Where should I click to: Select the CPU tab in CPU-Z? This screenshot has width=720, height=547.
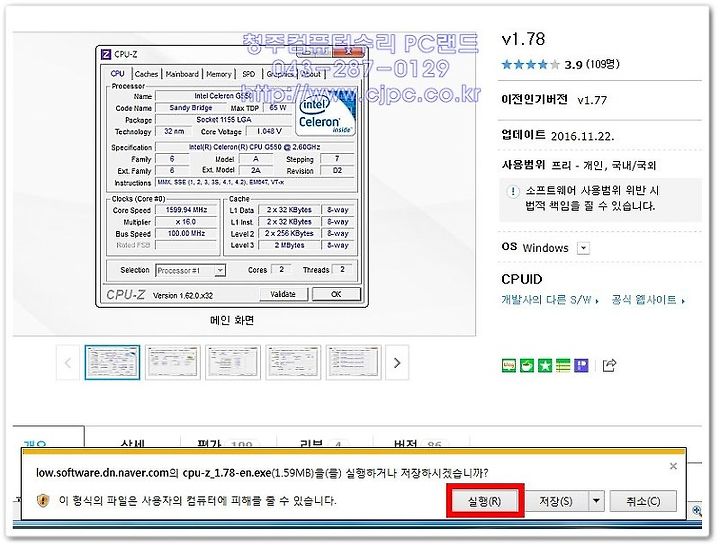[x=118, y=73]
